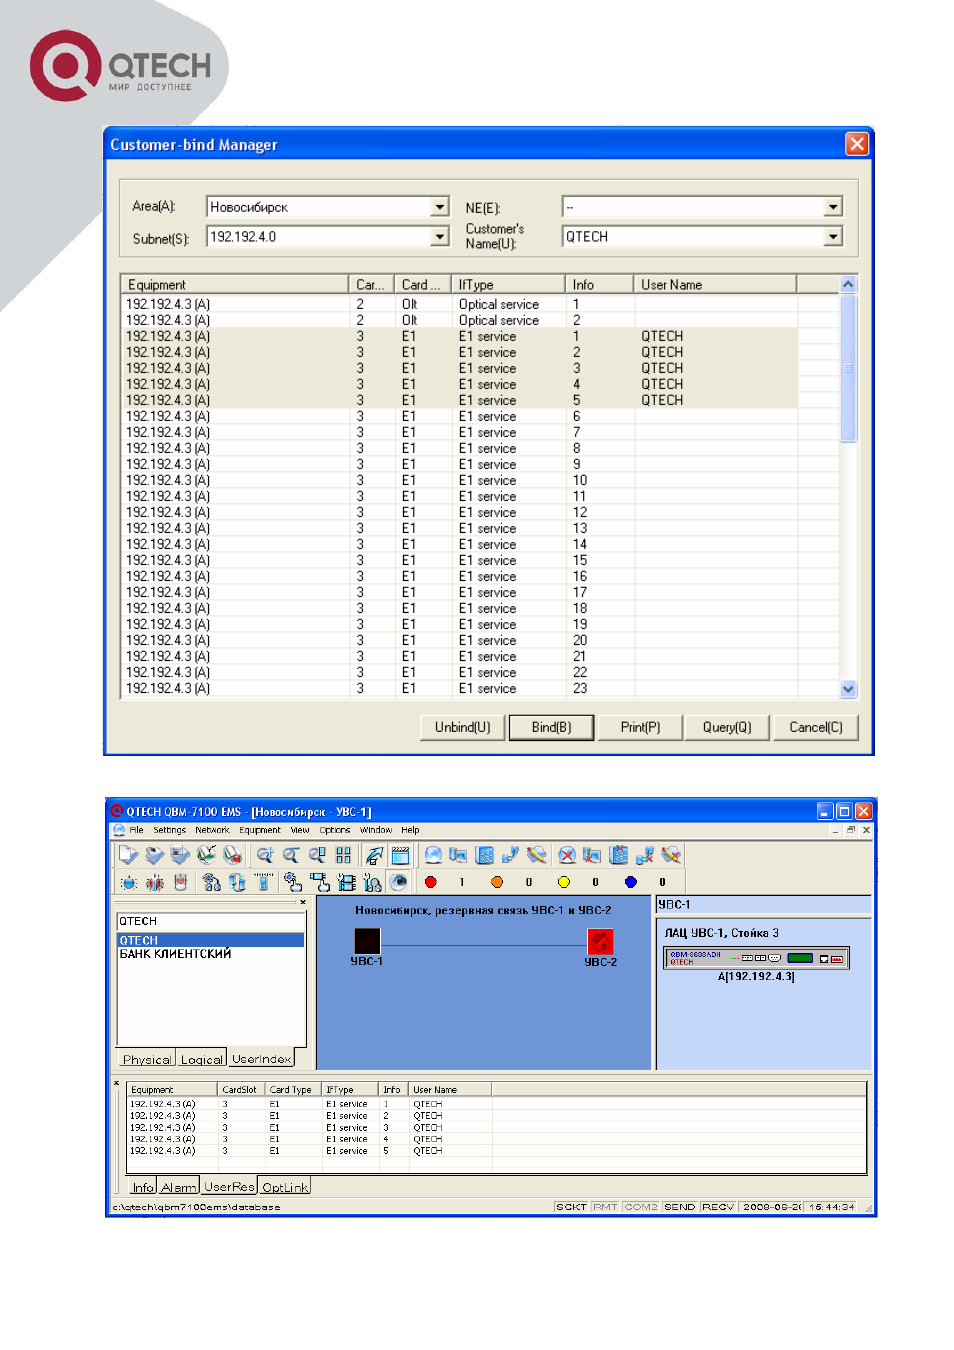Click the save disk toolbar icon
This screenshot has height=1350, width=954.
tap(180, 855)
